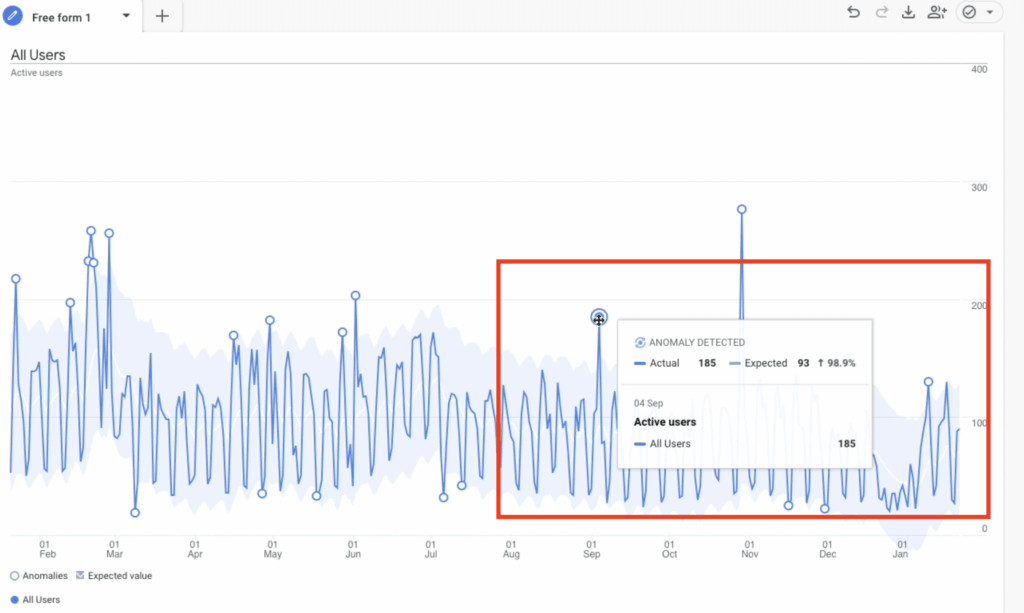
Task: Redo the last change
Action: tap(881, 12)
